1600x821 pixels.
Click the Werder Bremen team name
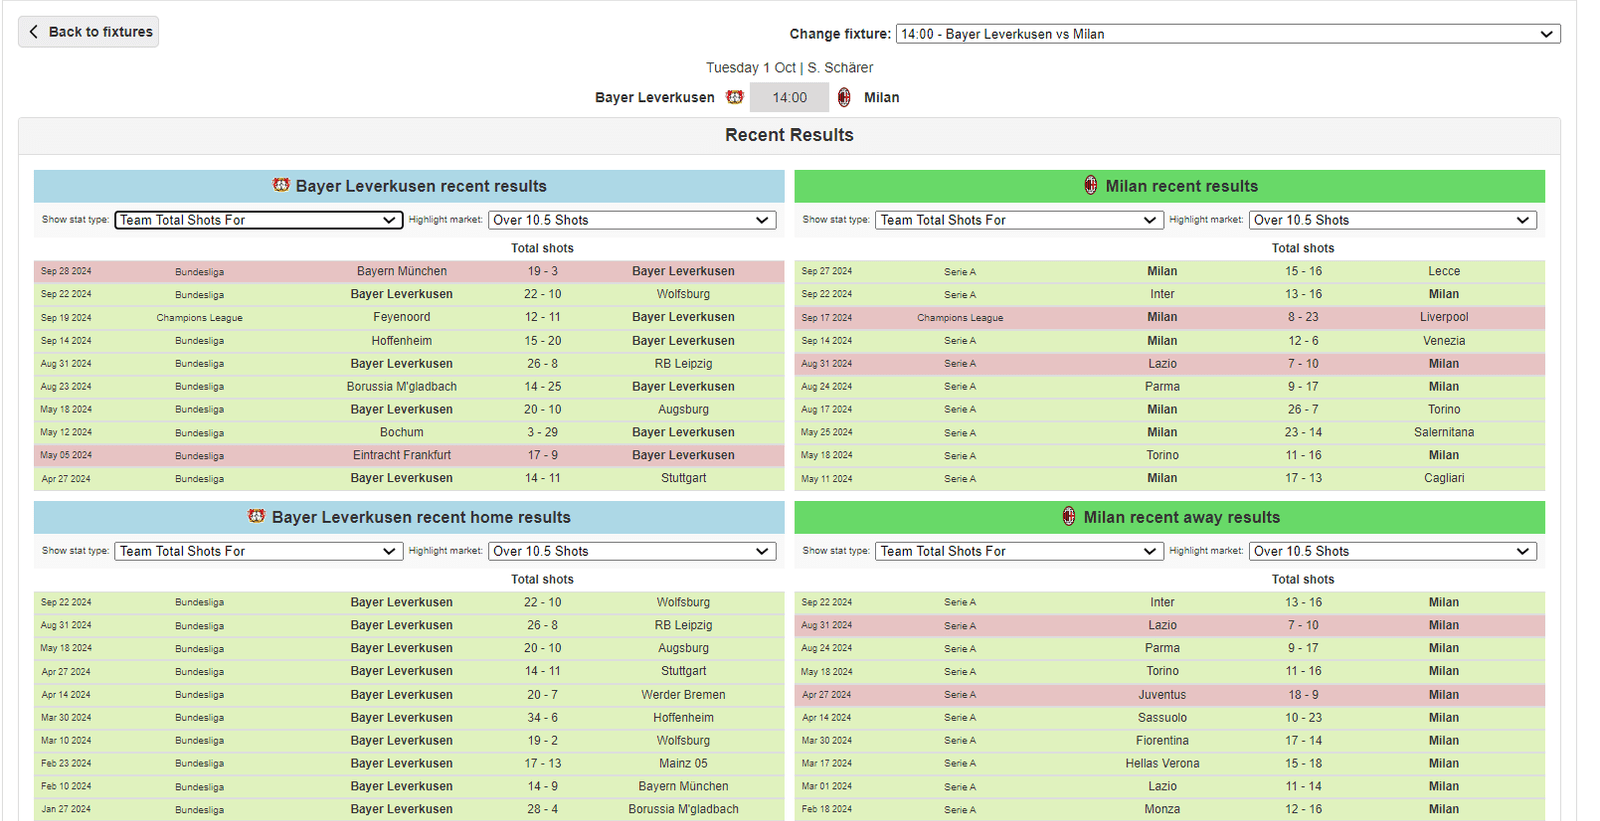point(684,694)
